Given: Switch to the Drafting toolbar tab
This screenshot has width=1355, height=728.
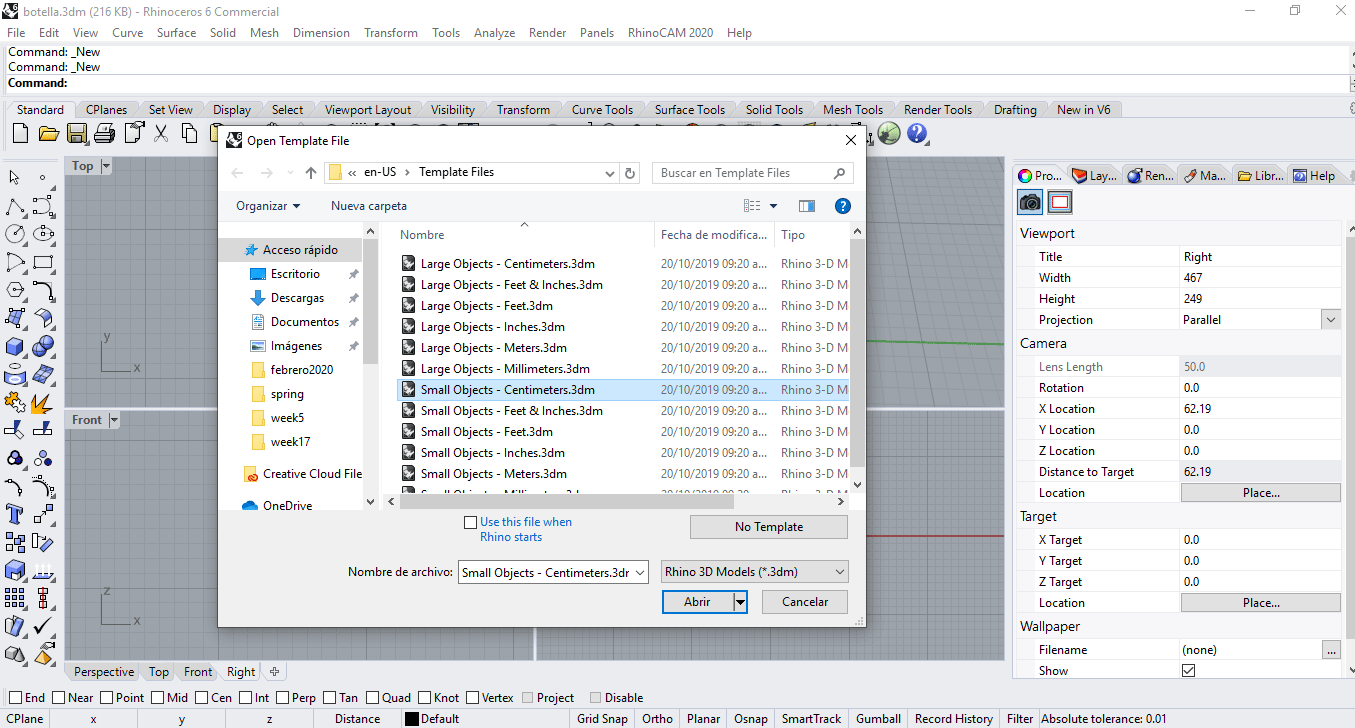Looking at the screenshot, I should pos(1015,110).
